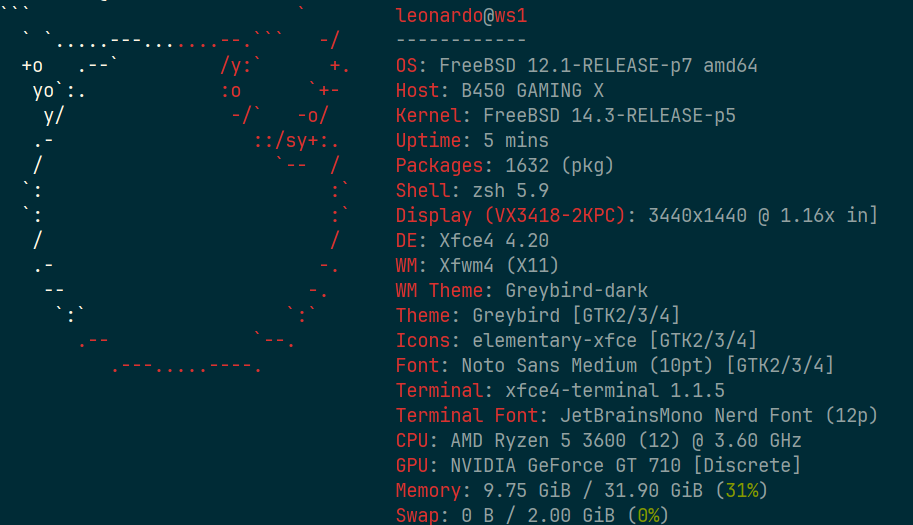This screenshot has width=913, height=525.
Task: Click the Packages count 1632 (pkg)
Action: (559, 166)
